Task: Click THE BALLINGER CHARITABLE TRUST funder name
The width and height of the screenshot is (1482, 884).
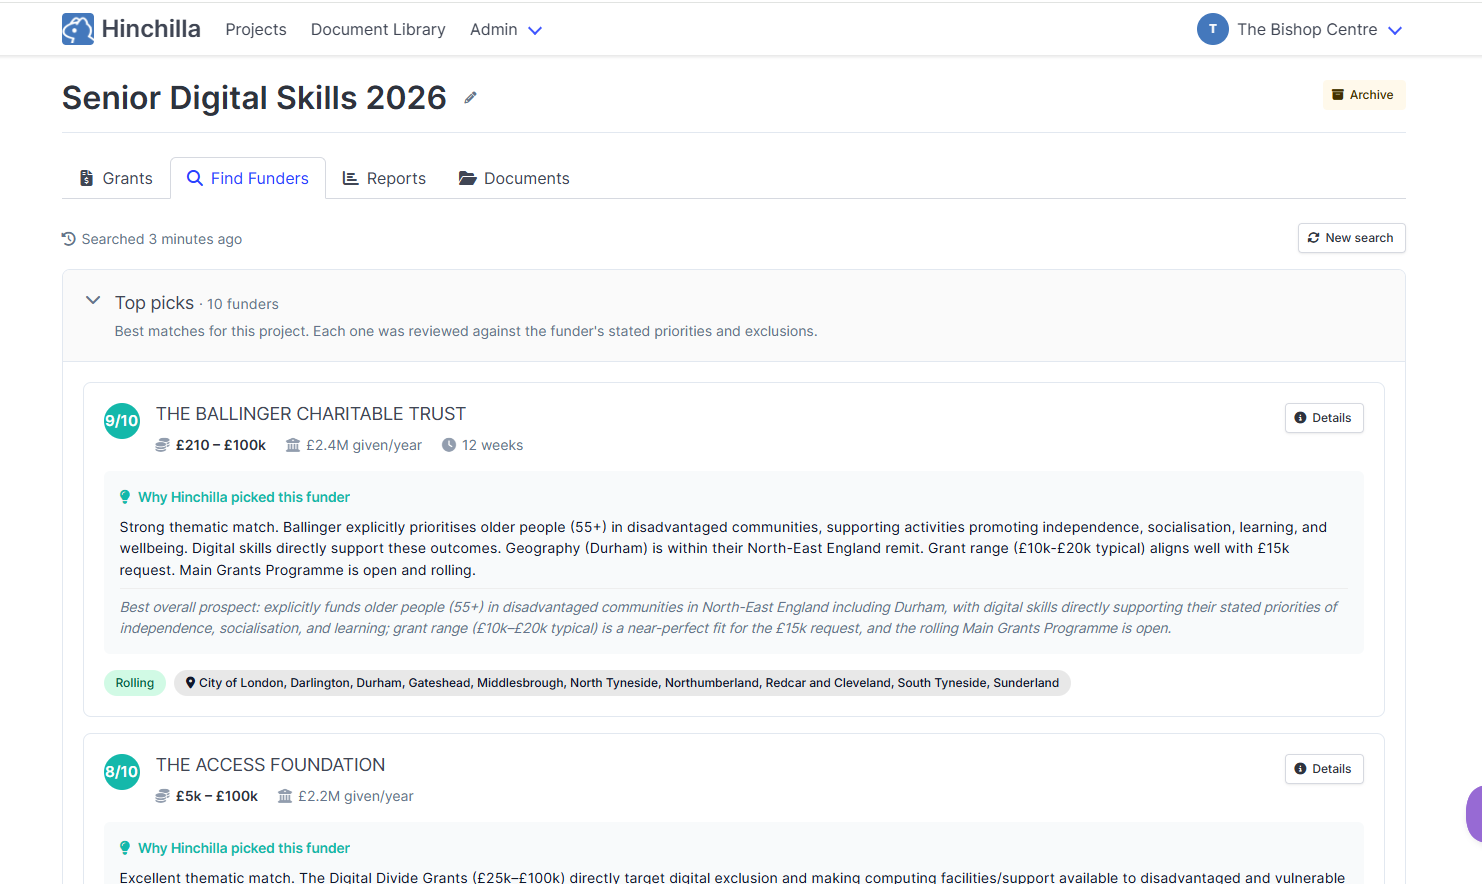Action: (x=311, y=414)
